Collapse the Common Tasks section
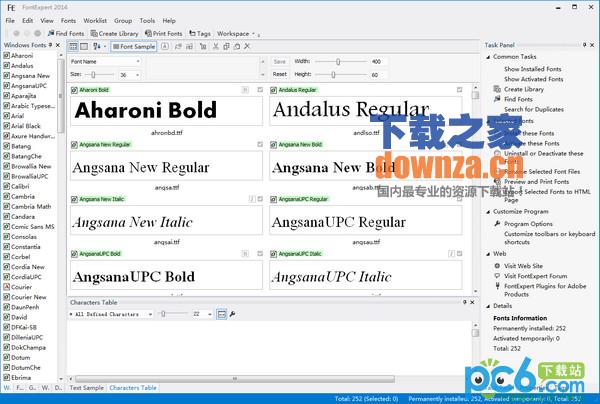This screenshot has height=404, width=600. [488, 57]
